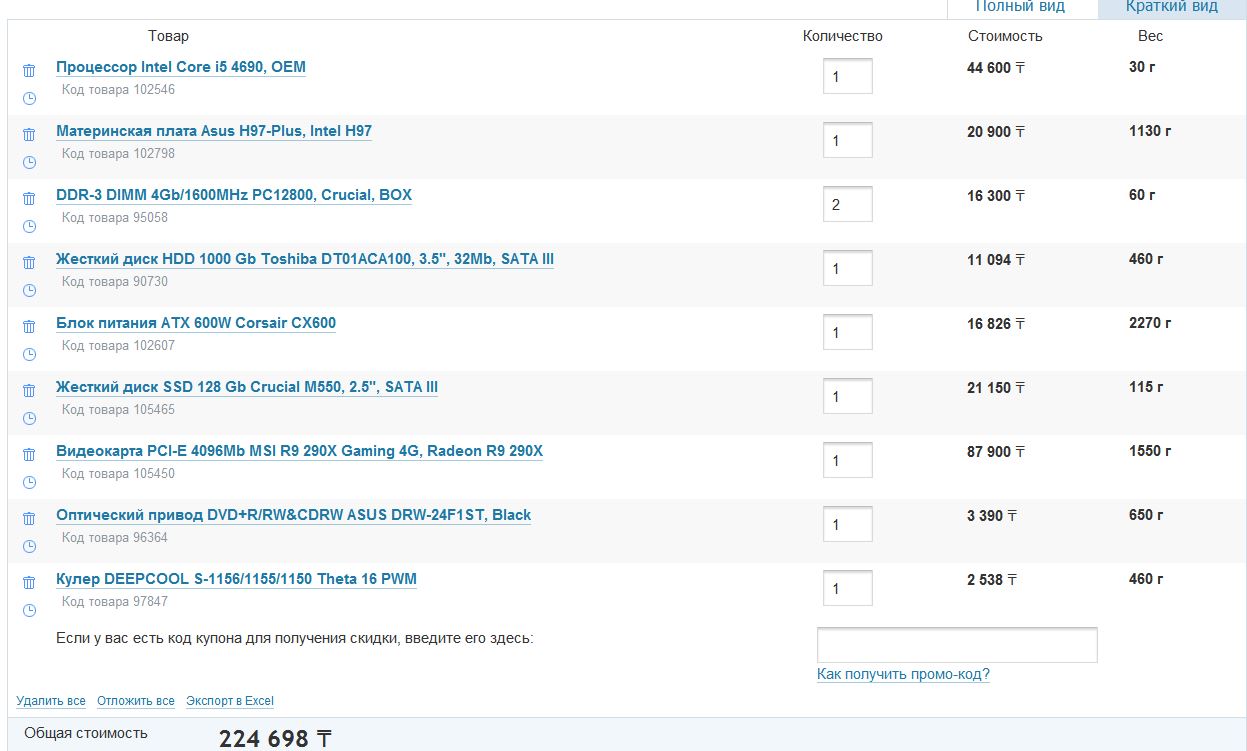Open Процессор Intel Core i5 4690 link
The image size is (1247, 751).
[181, 67]
